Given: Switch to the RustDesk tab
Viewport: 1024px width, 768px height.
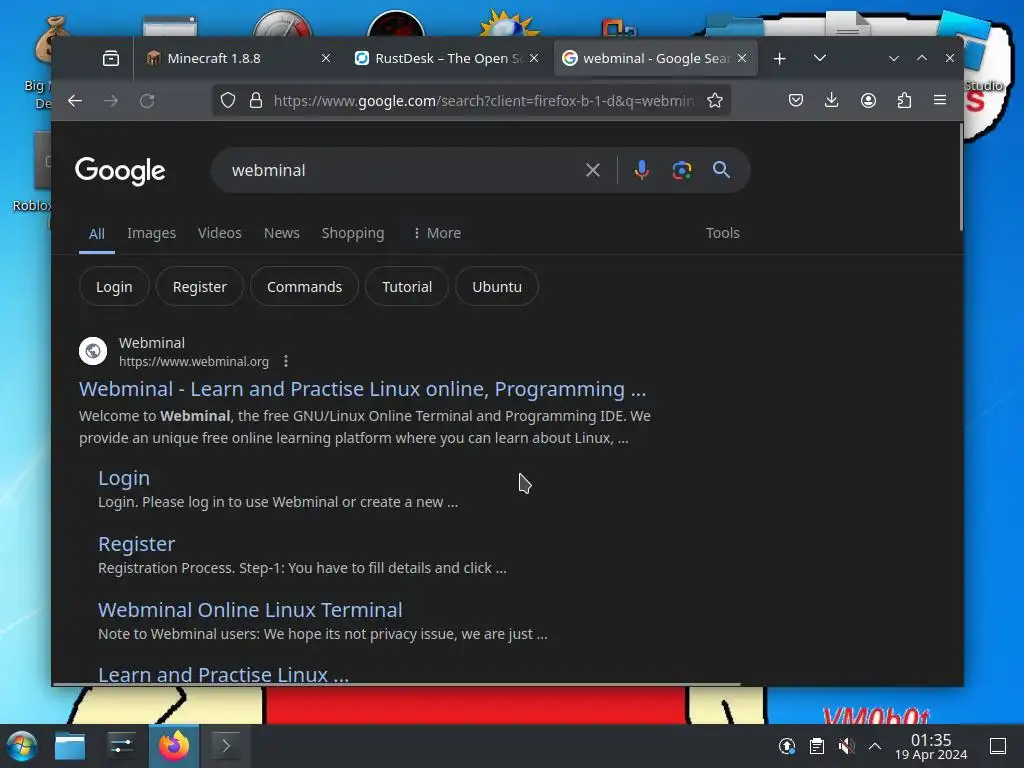Looking at the screenshot, I should 447,59.
